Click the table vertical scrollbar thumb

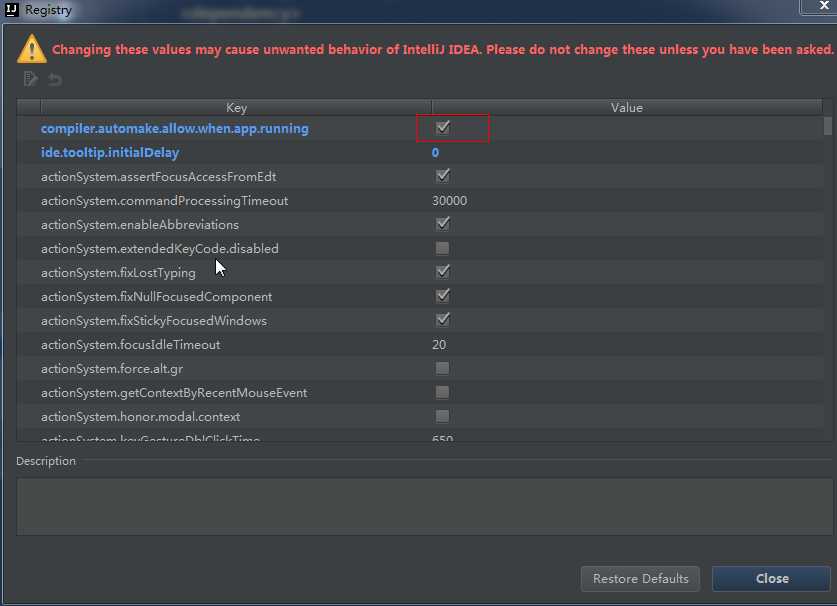click(827, 126)
